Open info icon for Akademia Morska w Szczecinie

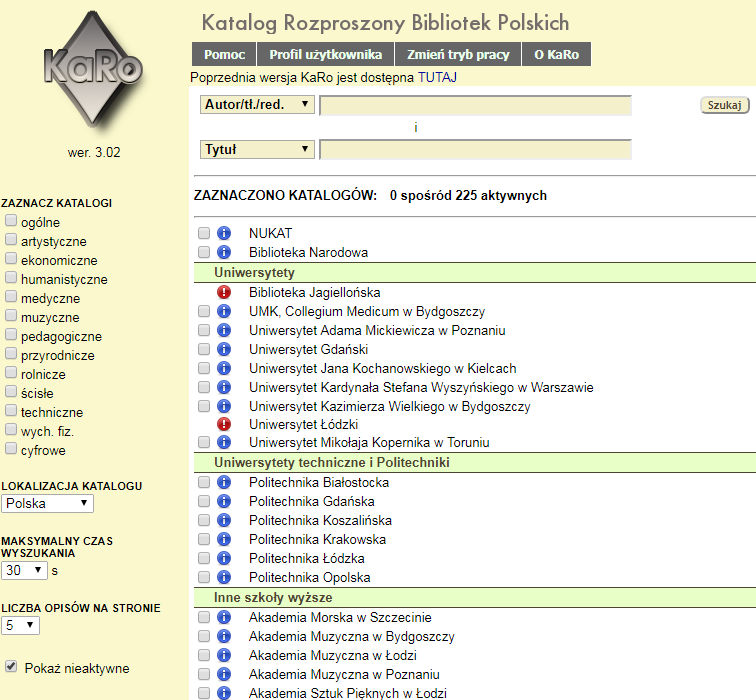224,617
